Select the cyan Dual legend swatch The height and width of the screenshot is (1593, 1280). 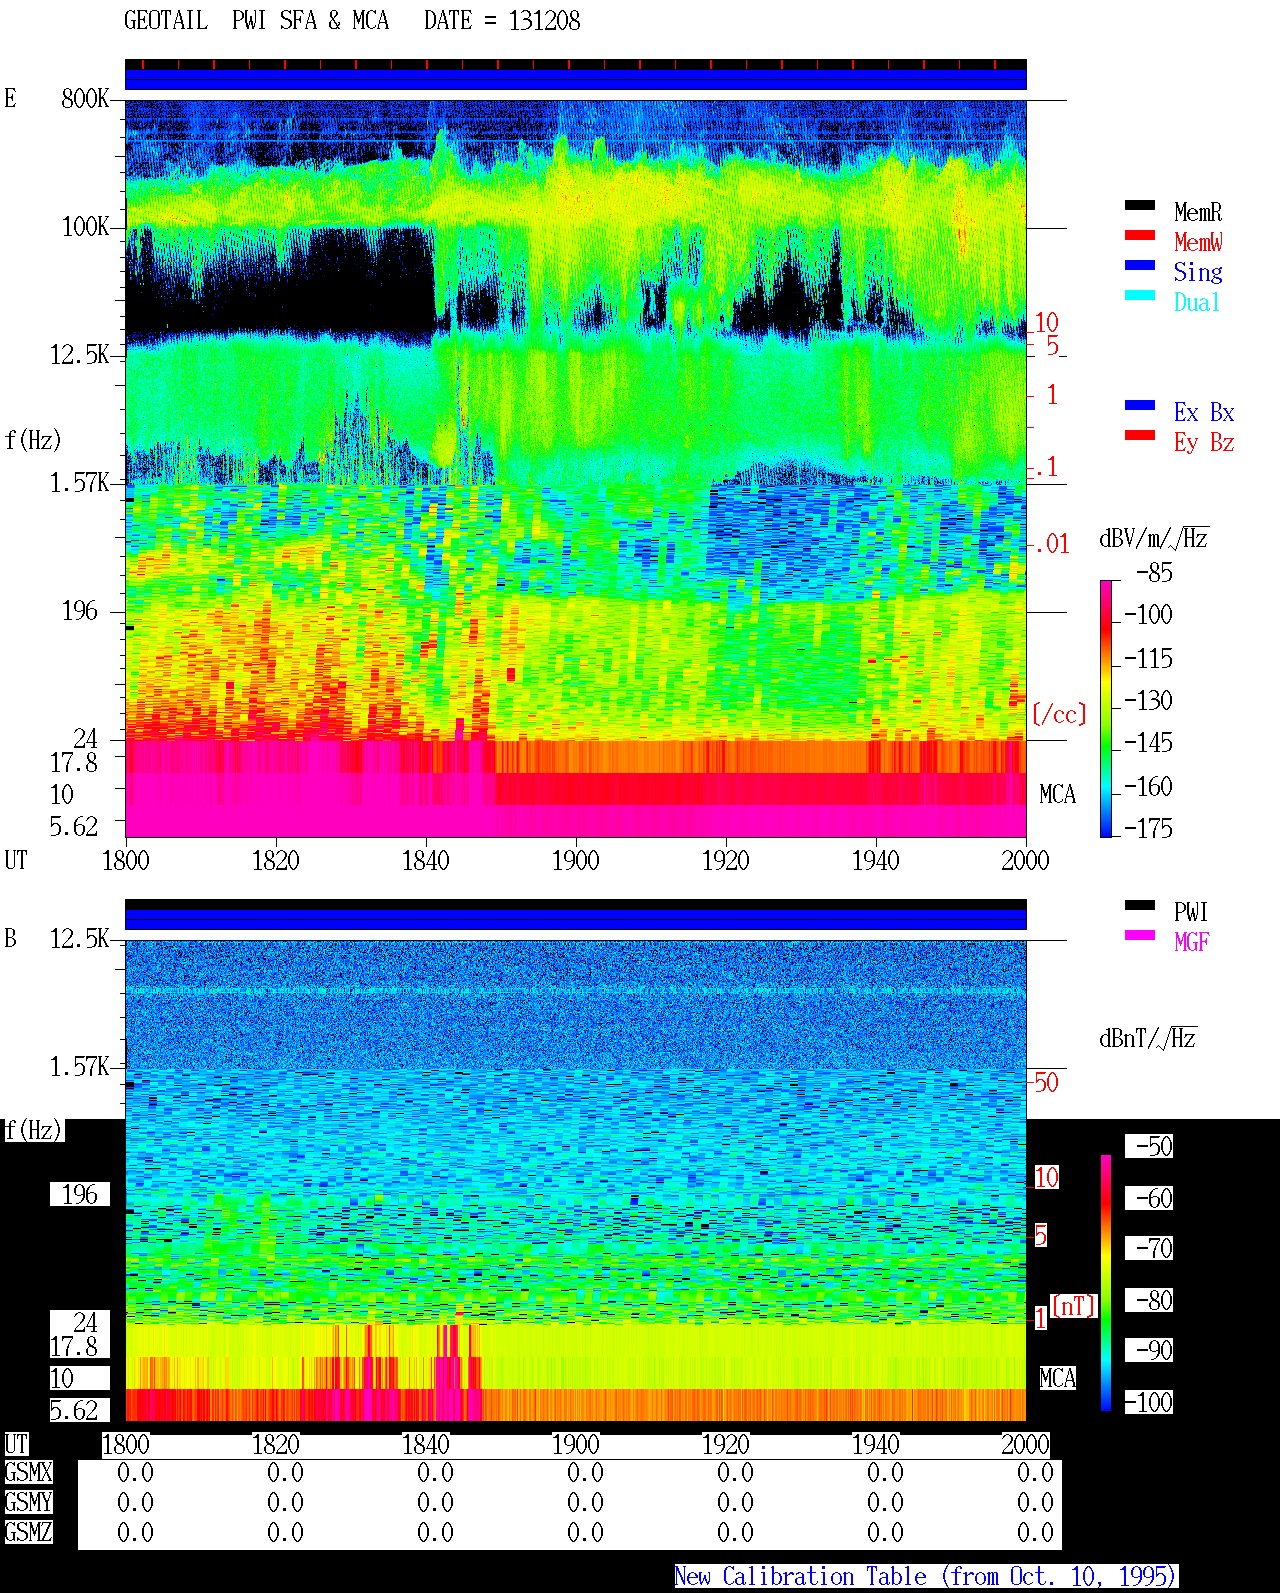pyautogui.click(x=1140, y=296)
